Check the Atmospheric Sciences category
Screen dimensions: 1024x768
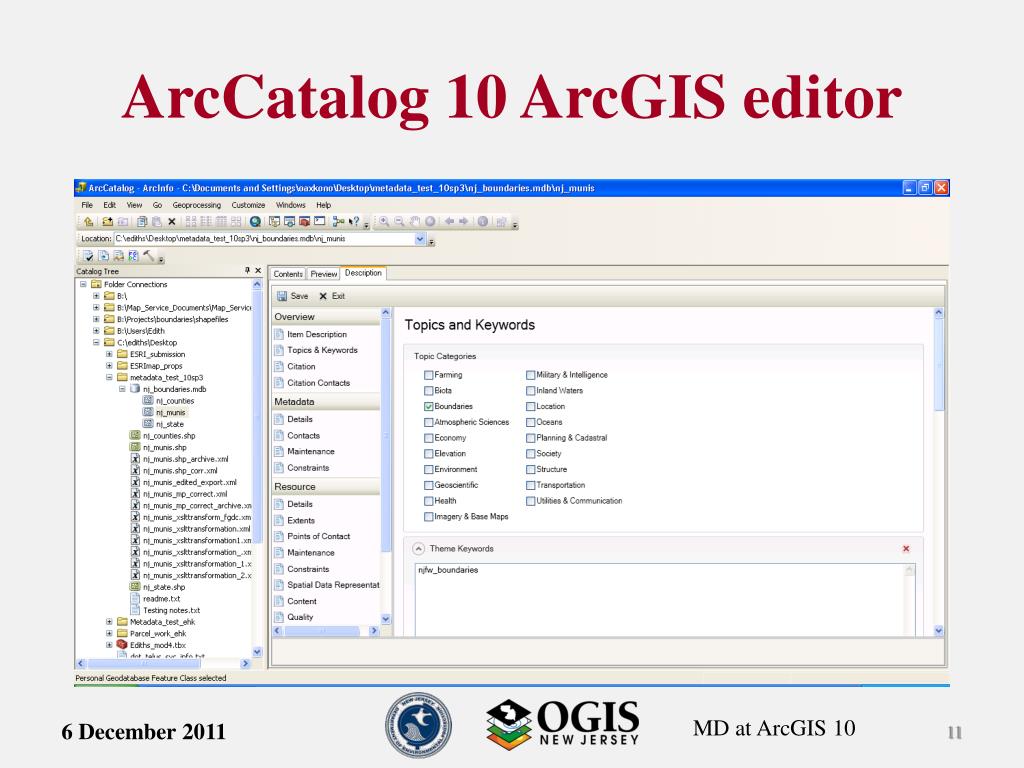point(428,423)
